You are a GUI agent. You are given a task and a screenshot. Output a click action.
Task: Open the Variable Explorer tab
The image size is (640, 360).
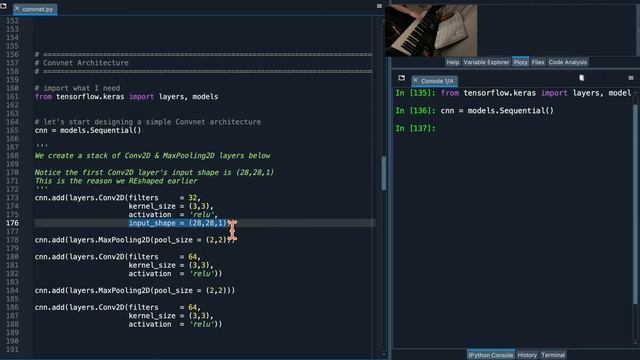point(486,62)
